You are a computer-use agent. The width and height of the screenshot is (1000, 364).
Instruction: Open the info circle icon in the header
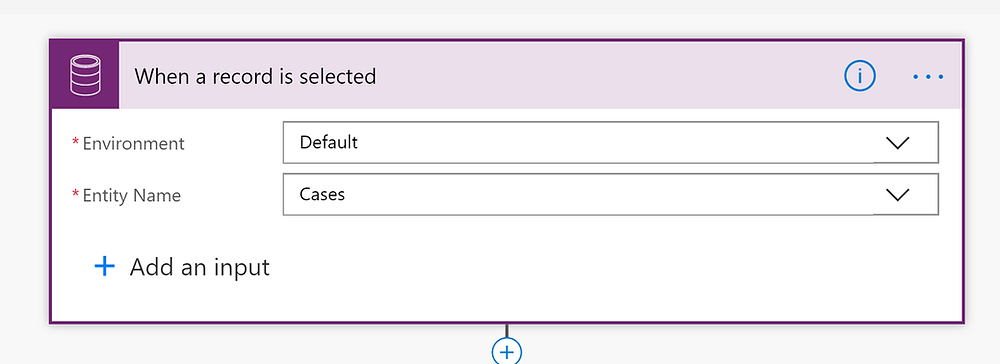coord(860,76)
